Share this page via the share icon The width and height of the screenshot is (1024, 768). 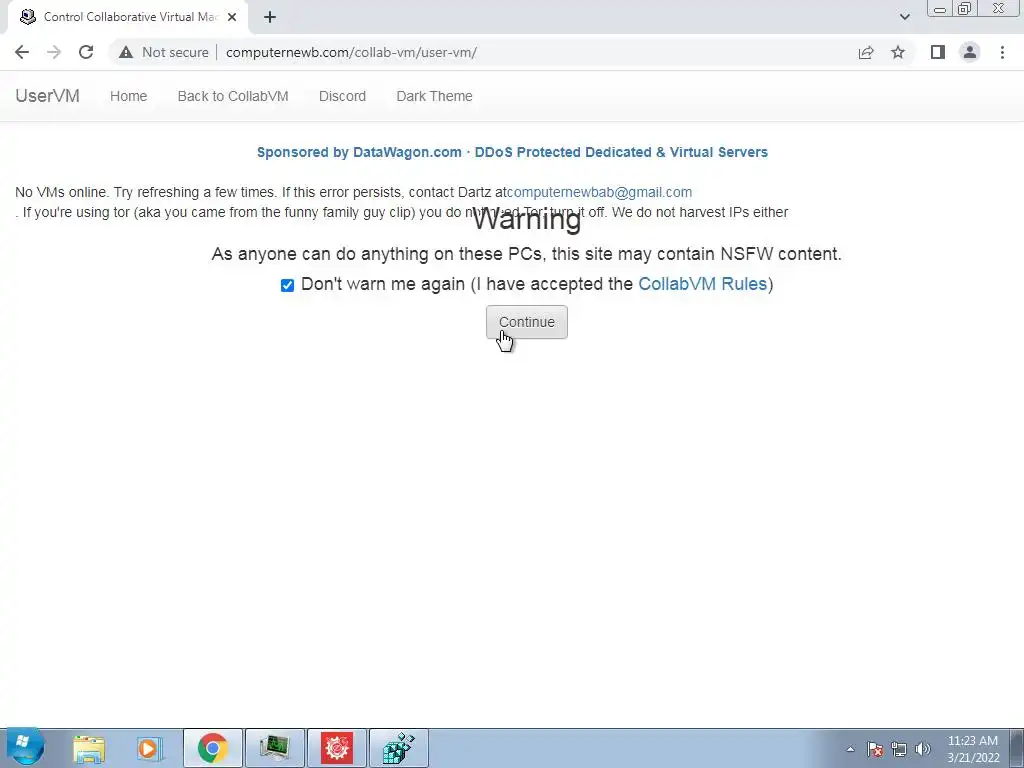click(x=866, y=52)
